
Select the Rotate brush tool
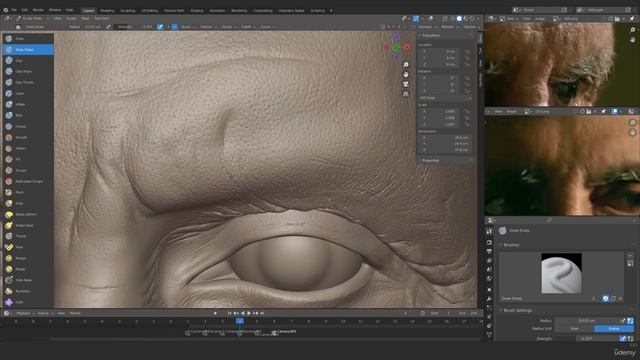[x=28, y=269]
